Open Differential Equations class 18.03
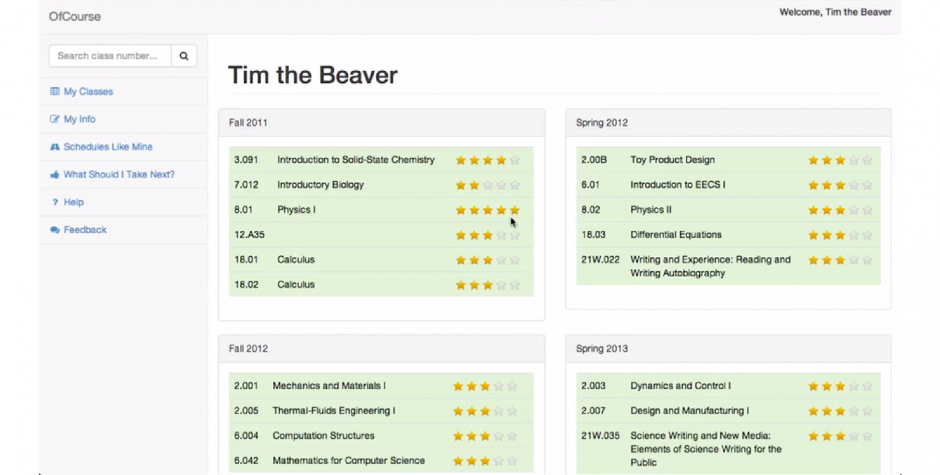 coord(675,235)
